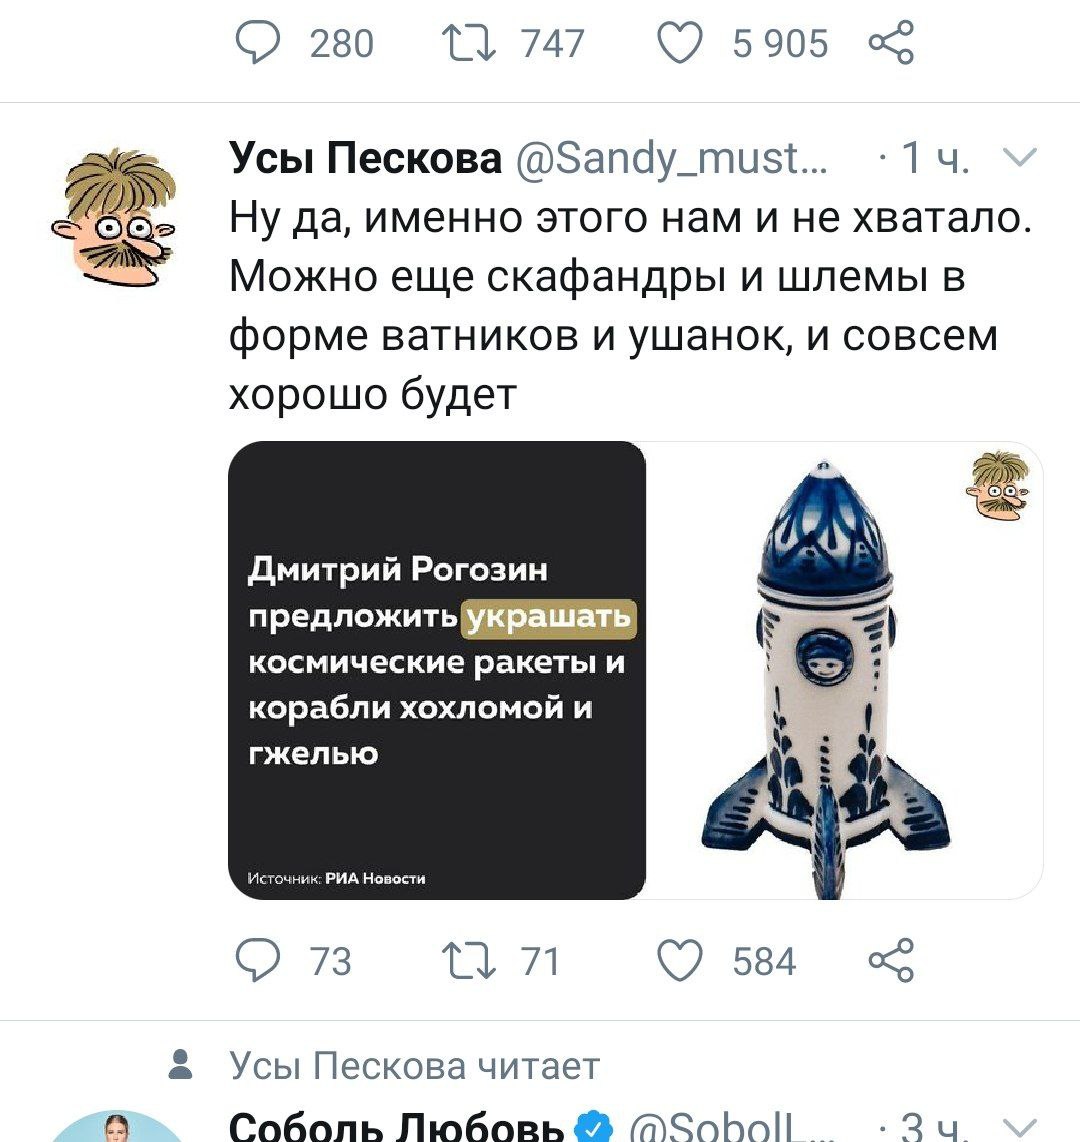This screenshot has width=1080, height=1142.
Task: Open the tweet text about скафандры и шлемы
Action: pos(631,306)
